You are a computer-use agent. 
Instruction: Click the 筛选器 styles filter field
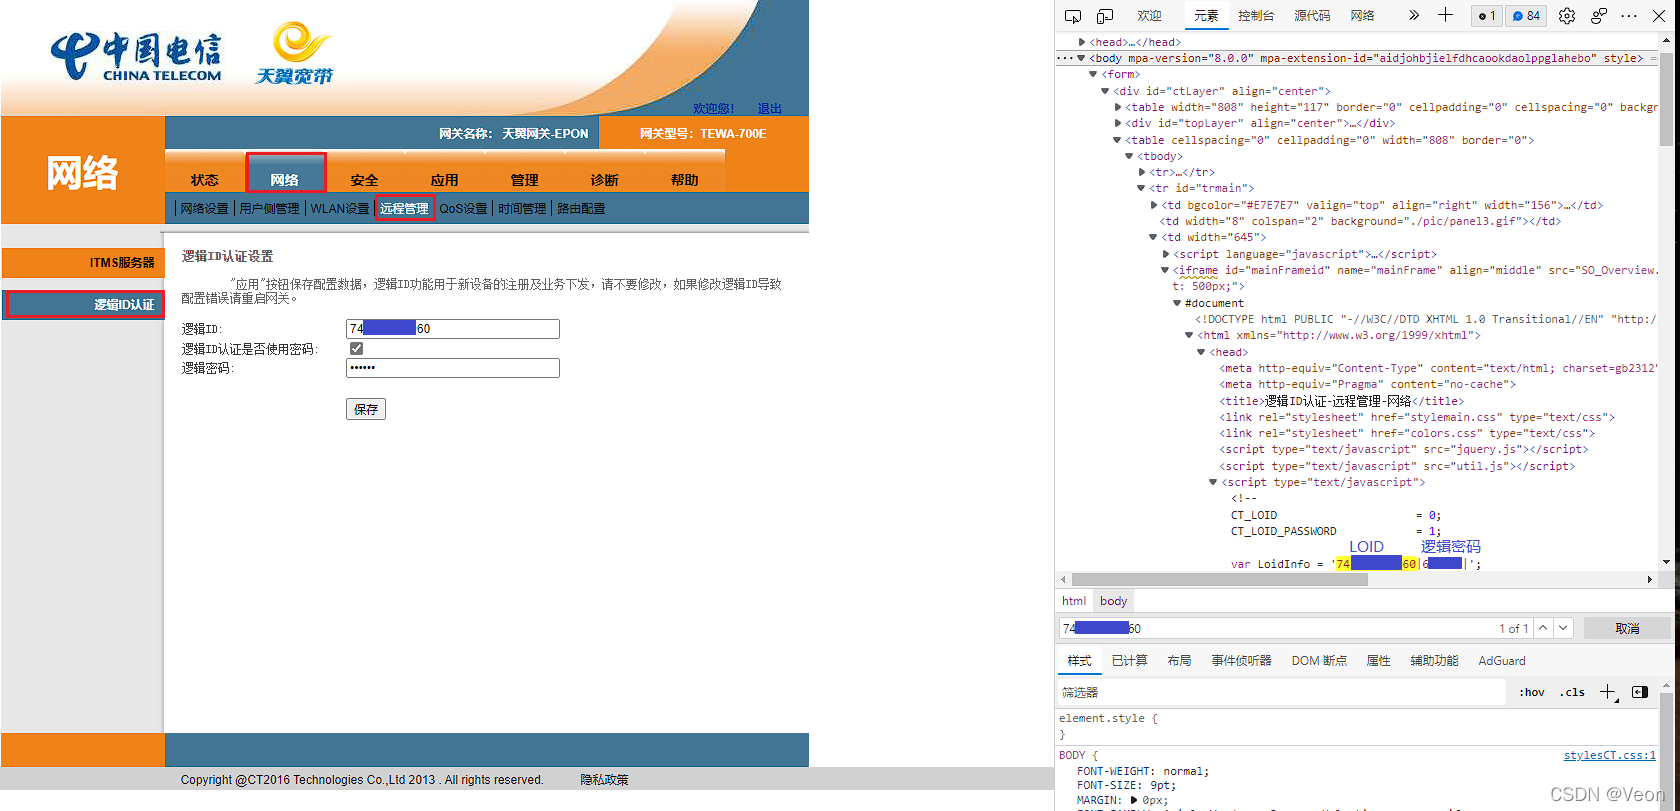tap(1282, 692)
